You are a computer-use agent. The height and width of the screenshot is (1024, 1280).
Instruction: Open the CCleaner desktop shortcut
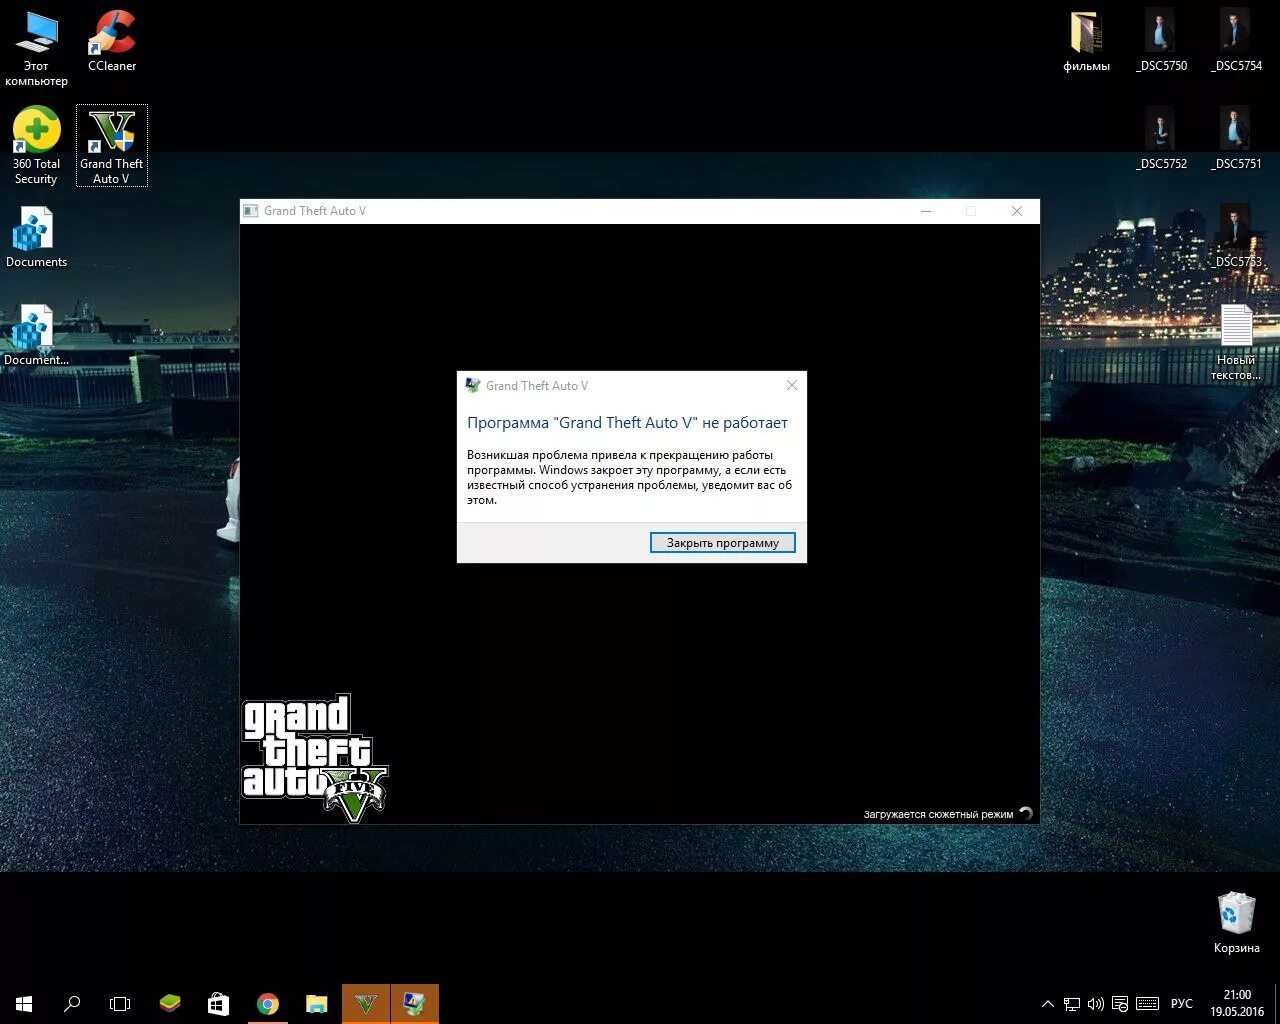(112, 41)
